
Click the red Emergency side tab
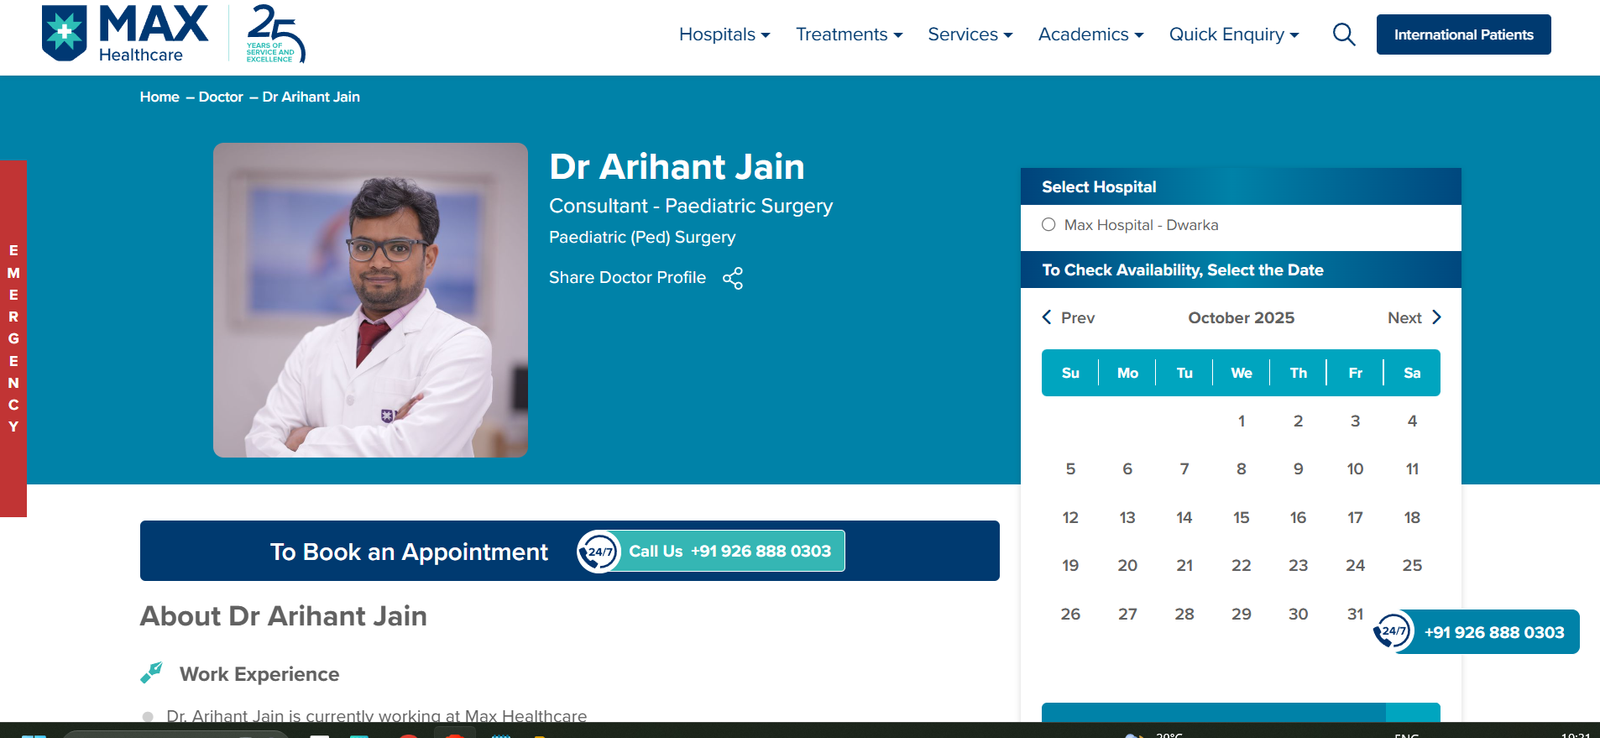point(13,338)
